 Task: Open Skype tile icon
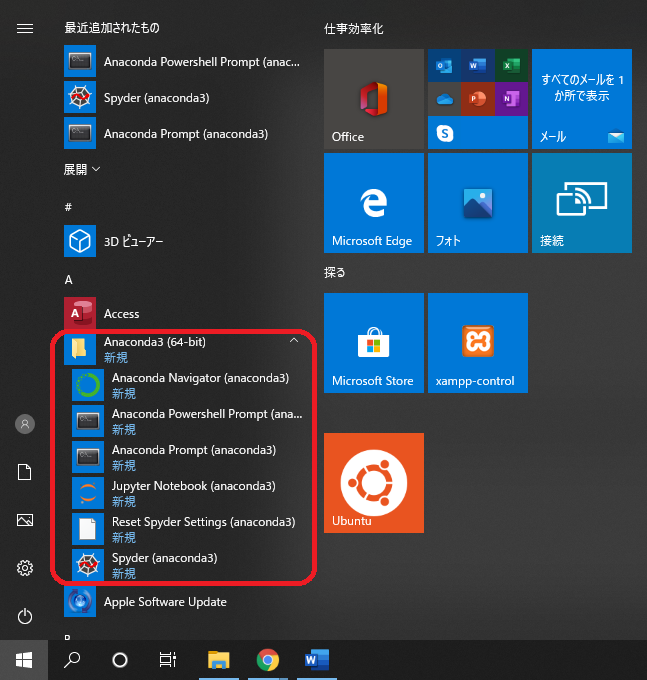[445, 133]
